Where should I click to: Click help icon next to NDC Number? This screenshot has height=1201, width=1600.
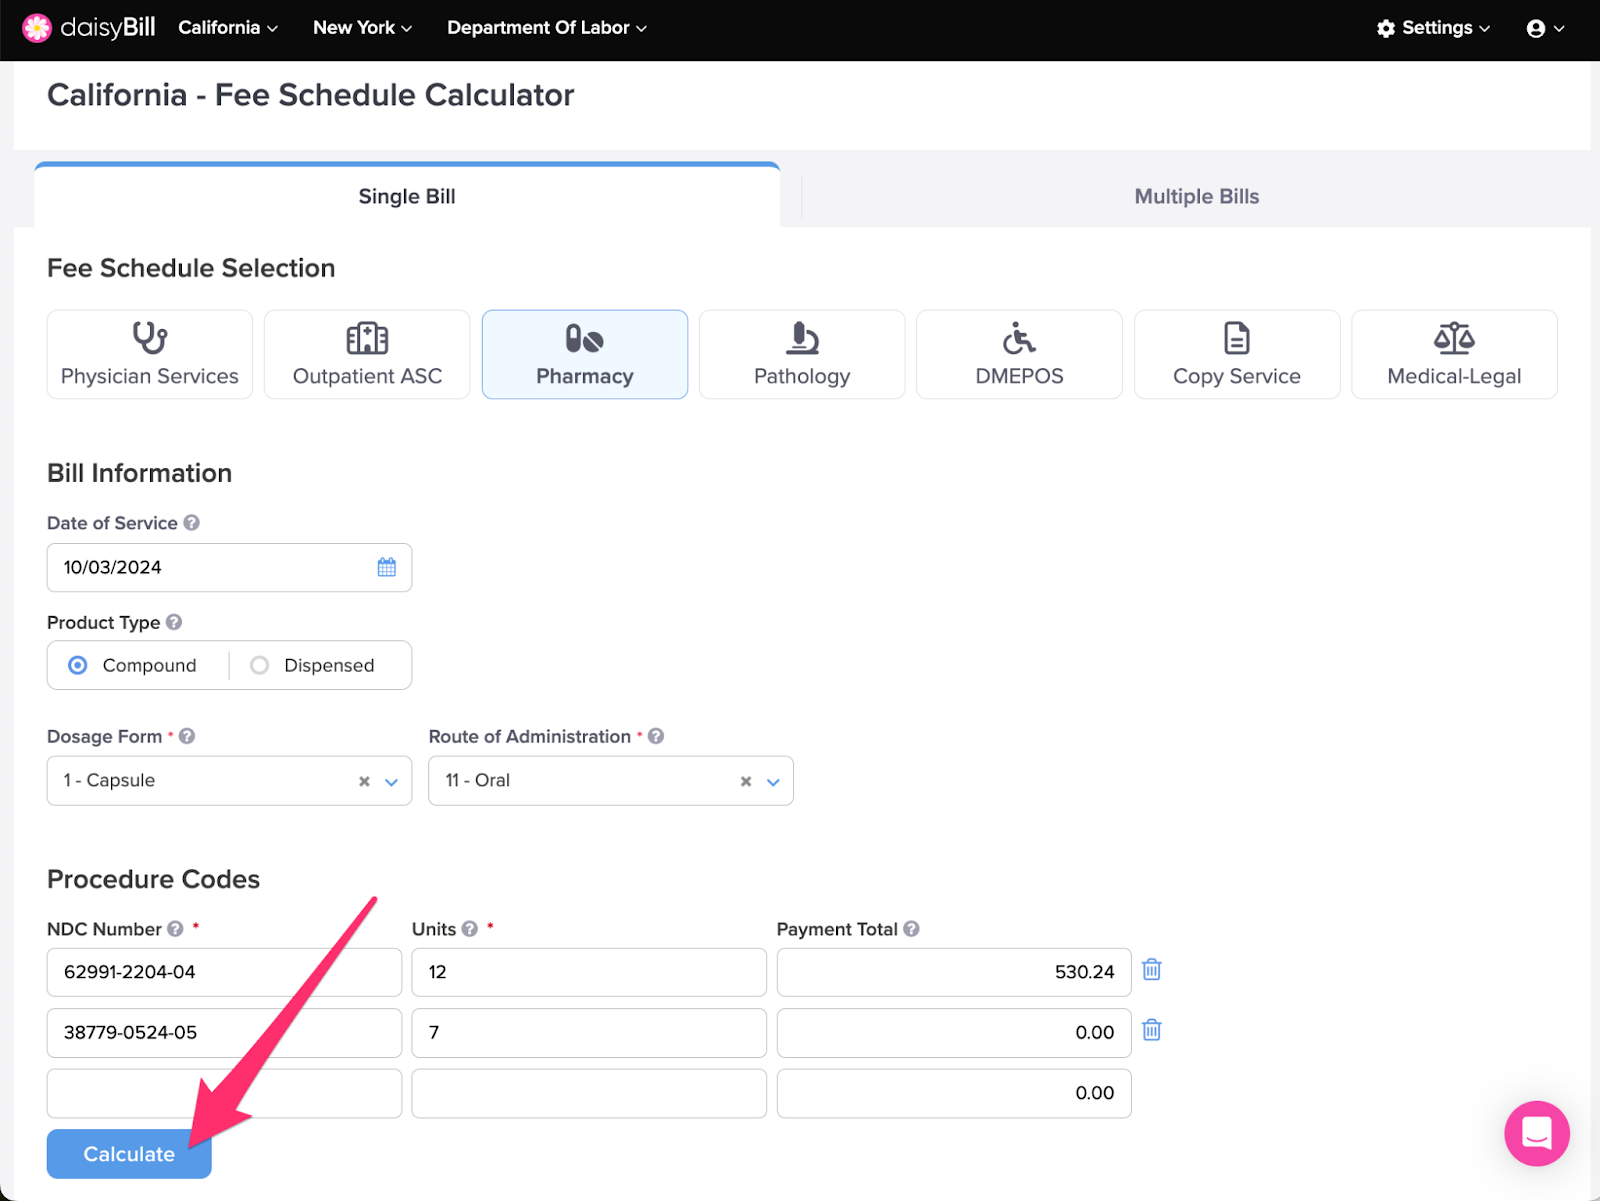click(x=175, y=929)
